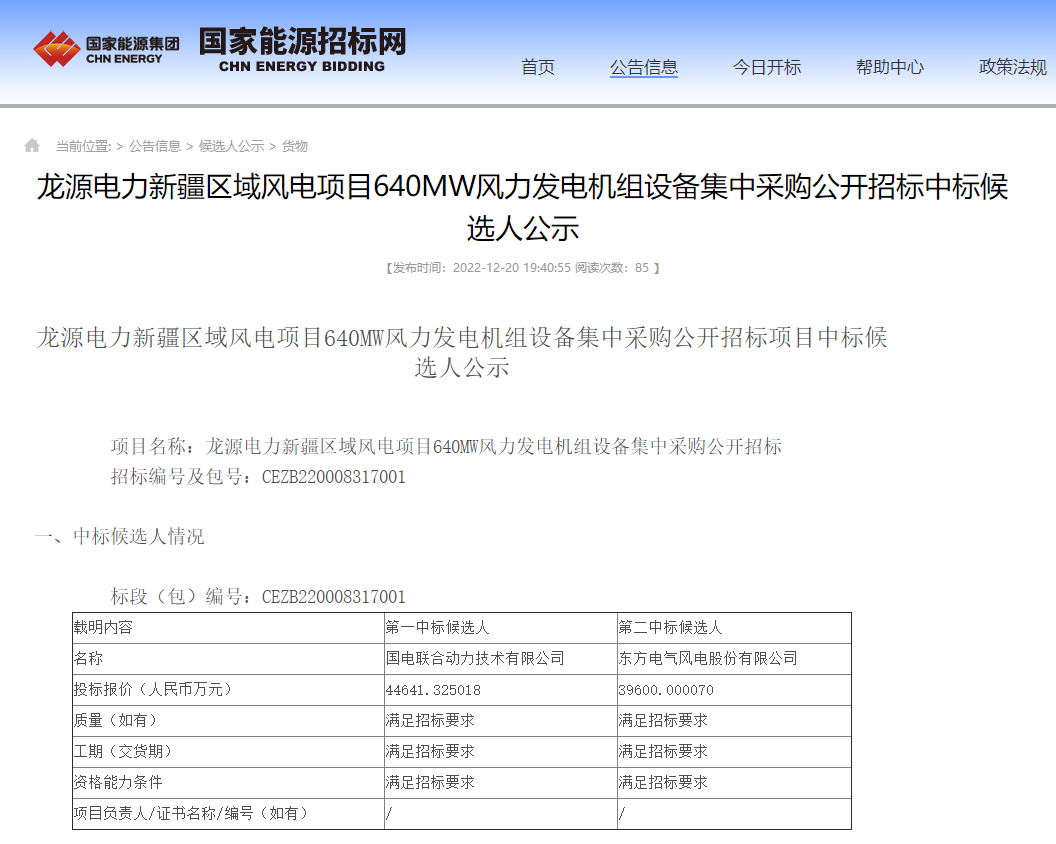Click the 国电联合动力技术有限公司 cell
1056x844 pixels.
(500, 659)
